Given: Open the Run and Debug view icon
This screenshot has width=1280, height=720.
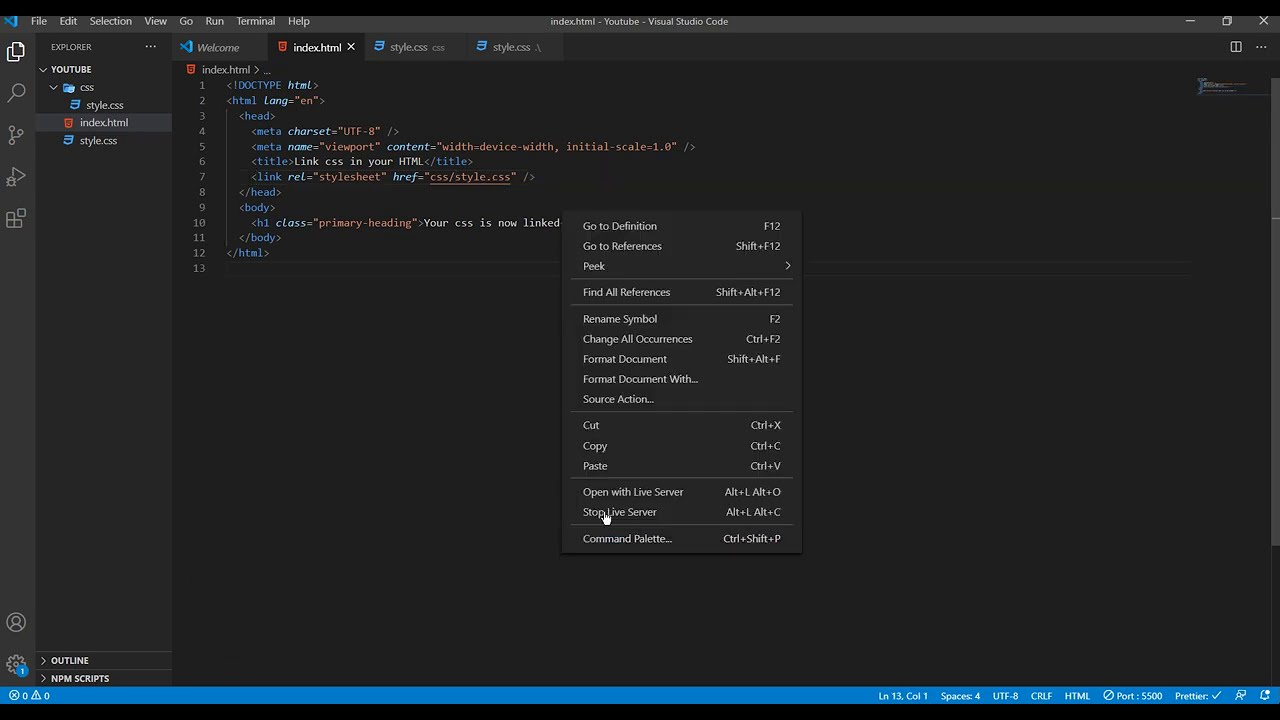Looking at the screenshot, I should pyautogui.click(x=16, y=177).
